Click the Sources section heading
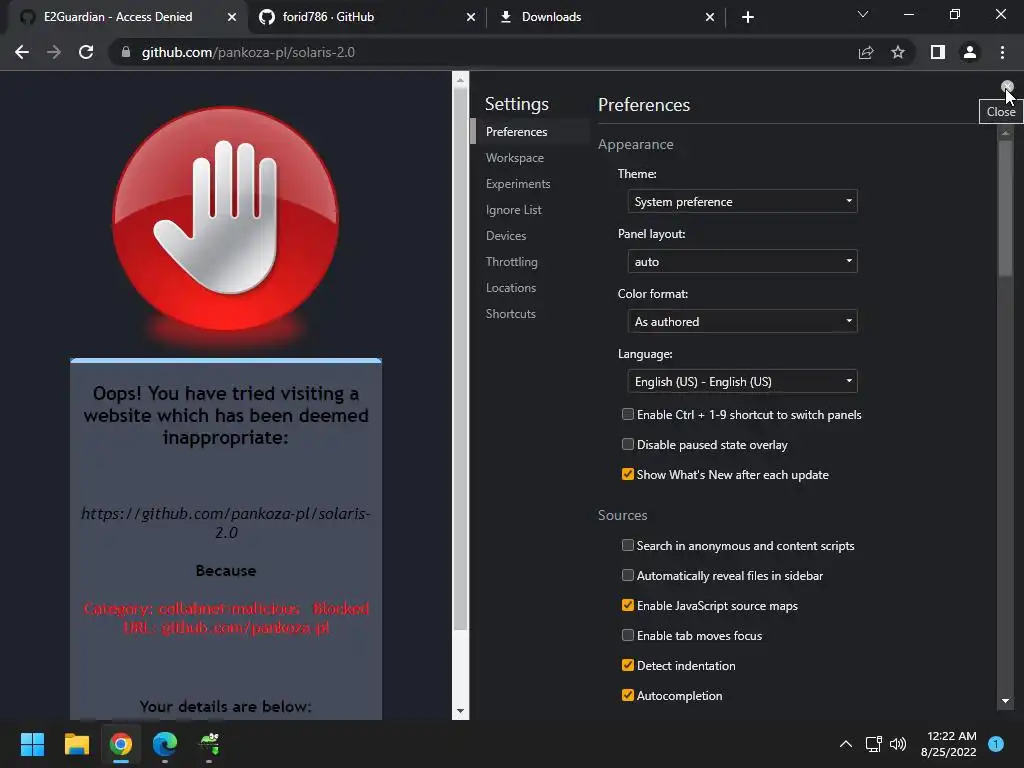This screenshot has width=1024, height=768. point(622,515)
